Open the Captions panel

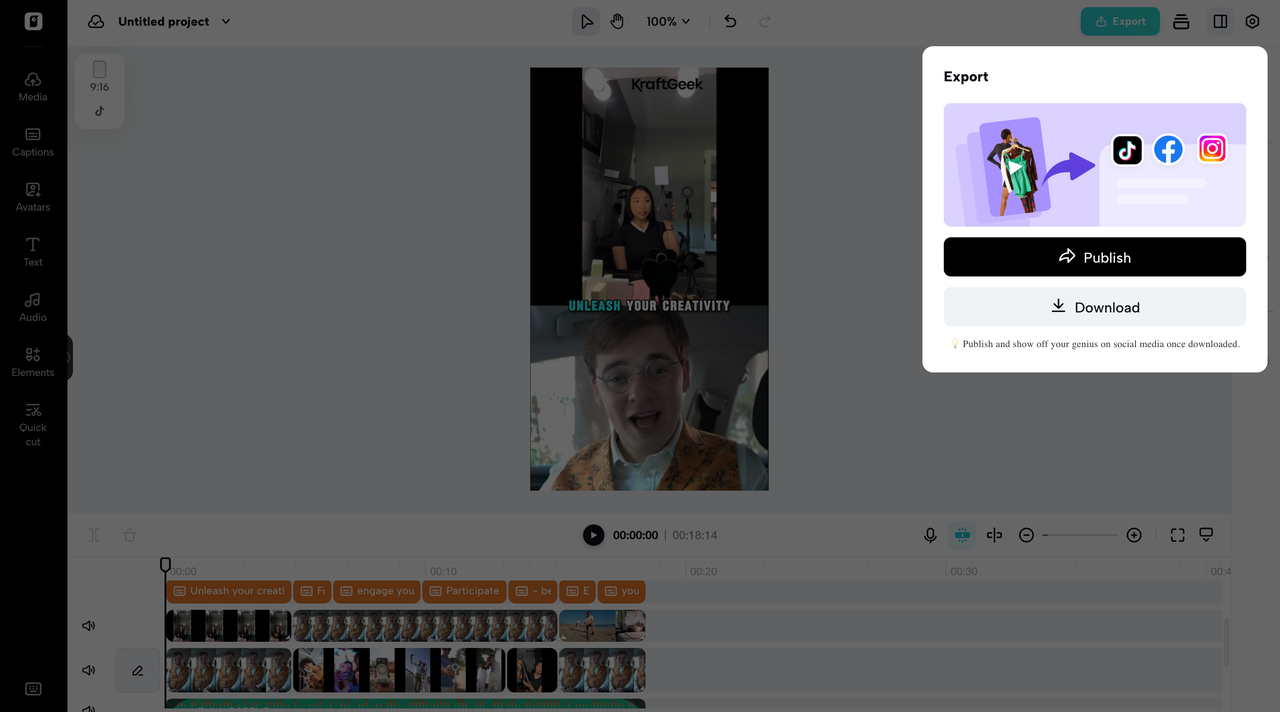(x=33, y=143)
